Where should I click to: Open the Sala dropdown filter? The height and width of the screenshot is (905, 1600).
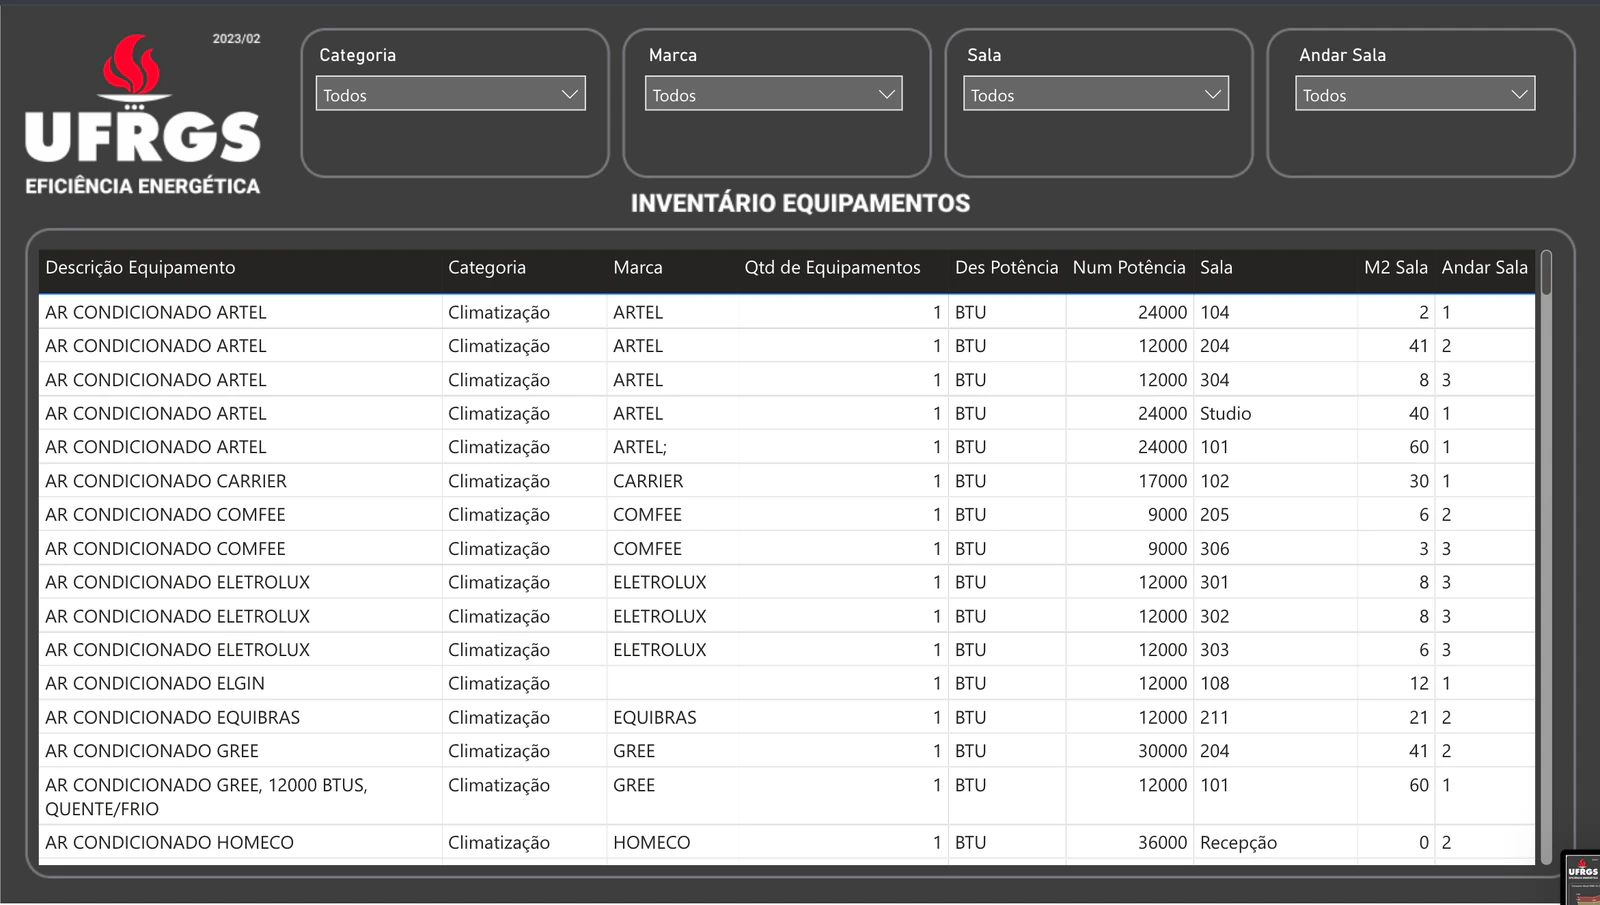(x=1096, y=94)
